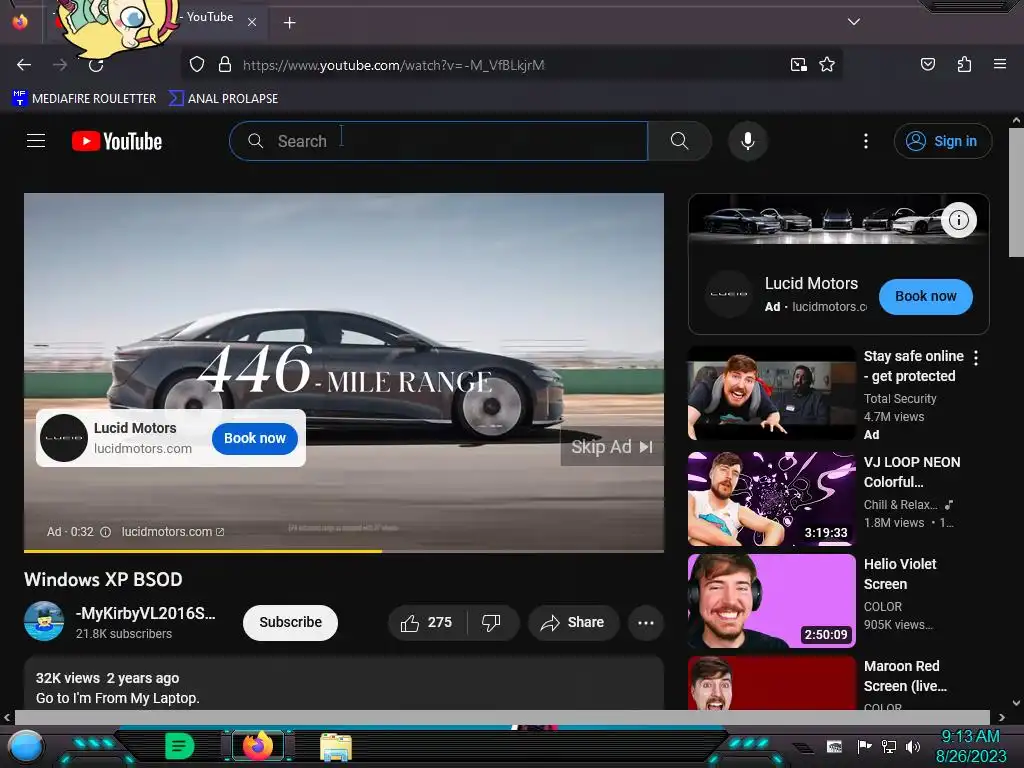Open VJ LOOP NEON video thumbnail
Screen dimensions: 1024x768
tap(771, 499)
